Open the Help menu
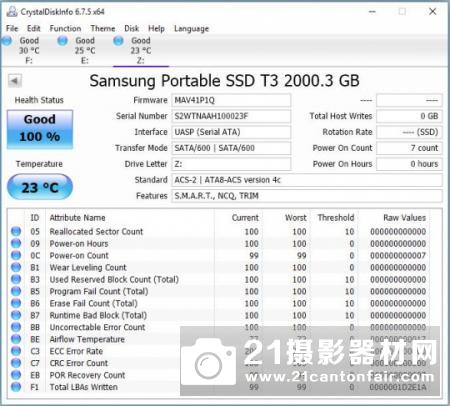The width and height of the screenshot is (450, 406). point(156,28)
